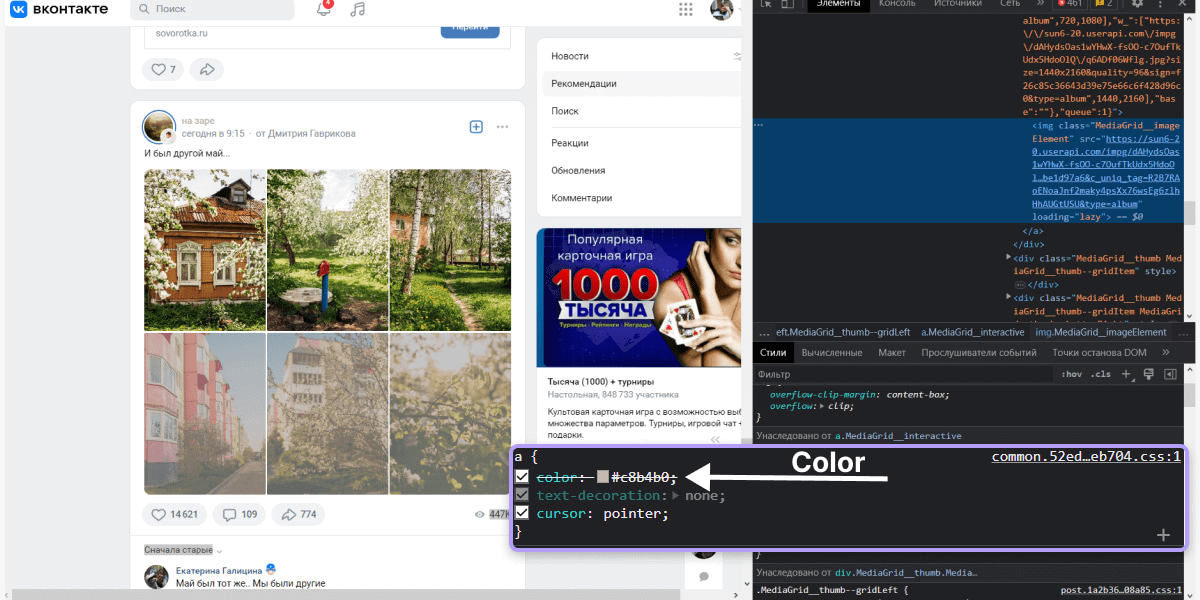Open the music player icon
Viewport: 1200px width, 600px height.
[x=358, y=9]
